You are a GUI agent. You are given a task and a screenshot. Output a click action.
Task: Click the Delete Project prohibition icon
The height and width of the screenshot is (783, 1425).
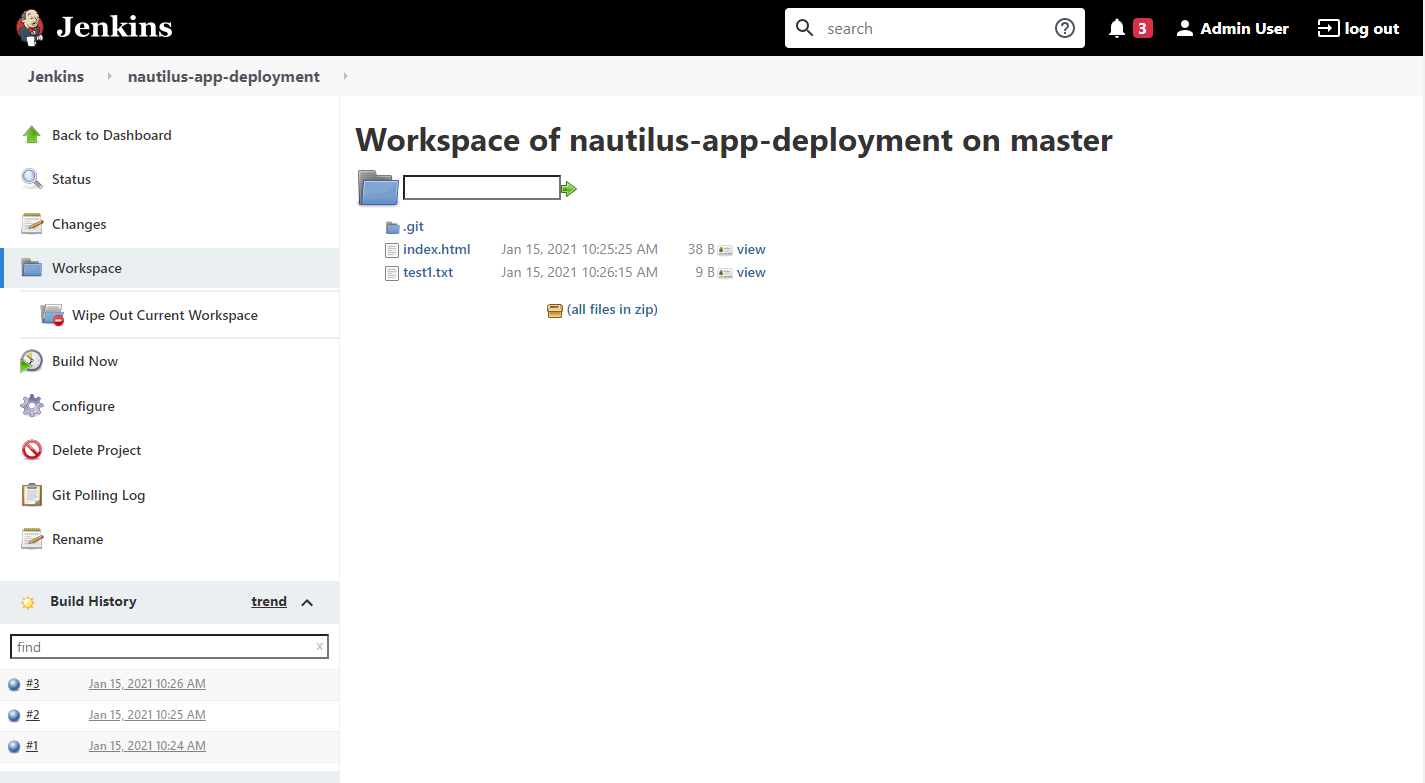click(x=32, y=450)
